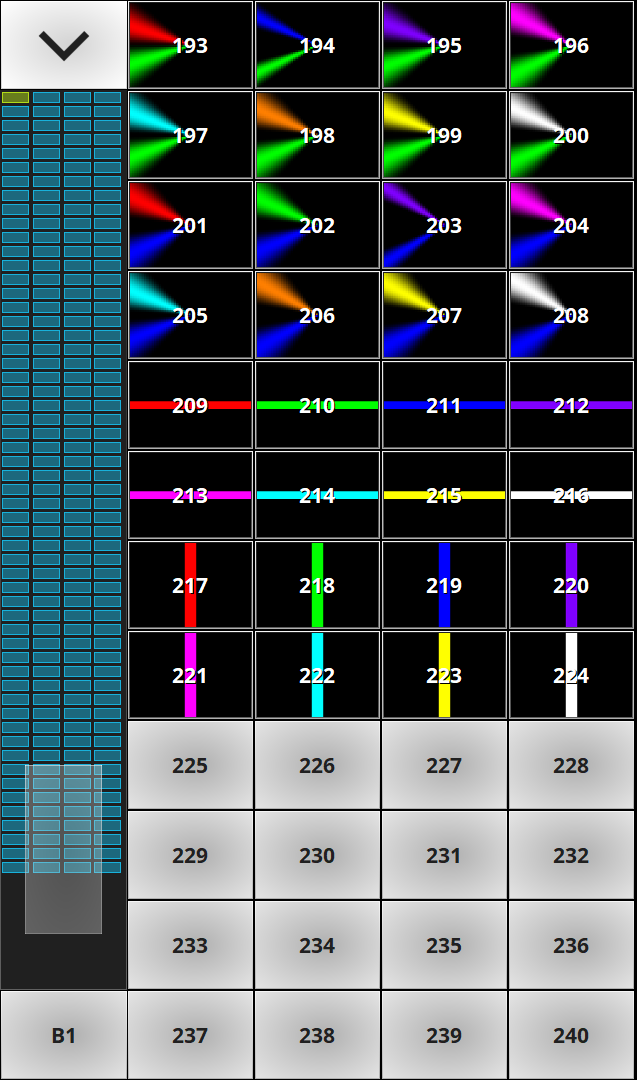Click the translucent scroll handle in page overview
Viewport: 637px width, 1080px height.
63,849
